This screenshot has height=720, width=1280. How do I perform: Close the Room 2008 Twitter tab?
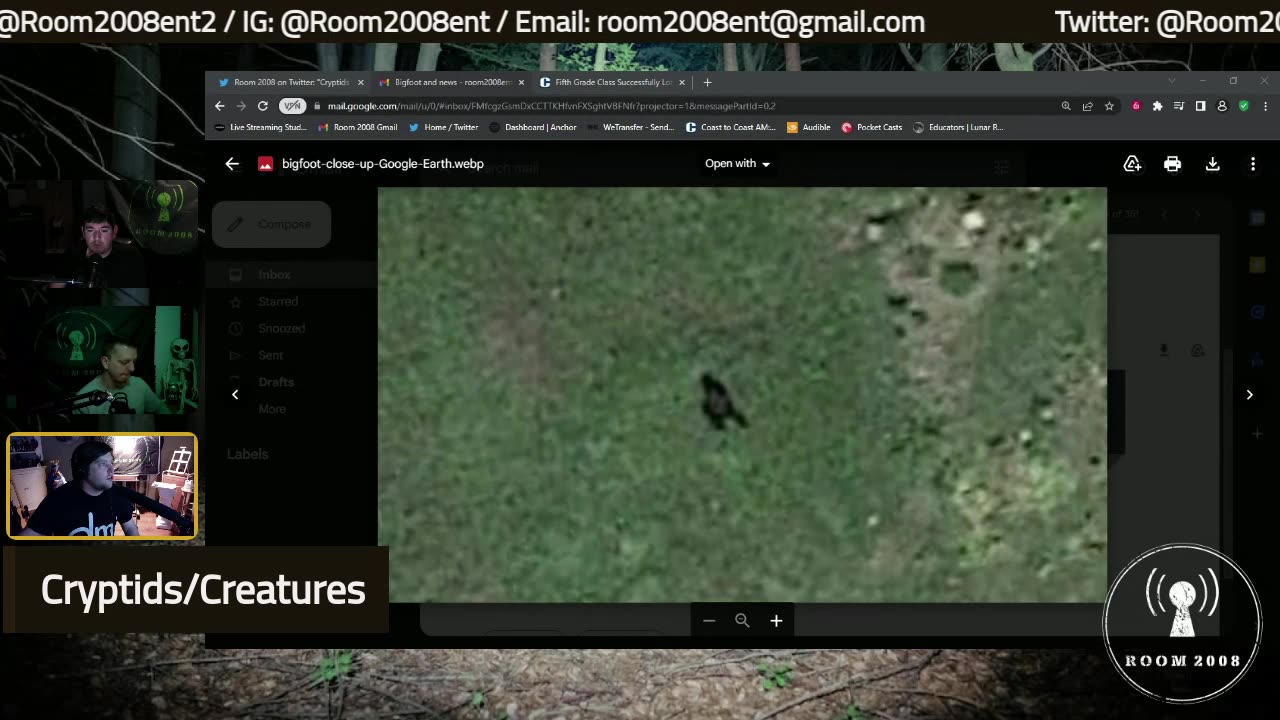(x=361, y=82)
